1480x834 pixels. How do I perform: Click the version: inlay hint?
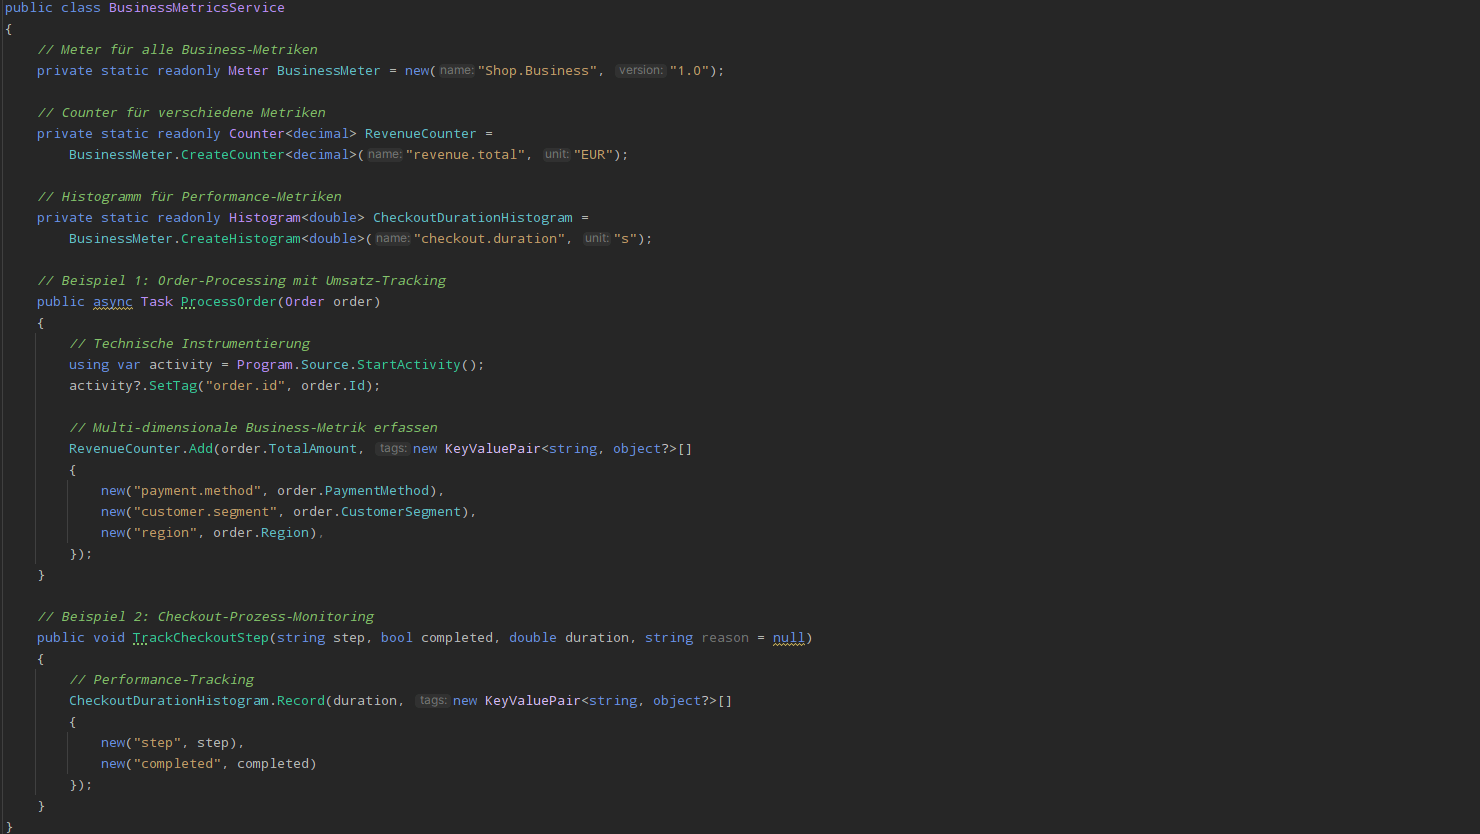tap(640, 71)
